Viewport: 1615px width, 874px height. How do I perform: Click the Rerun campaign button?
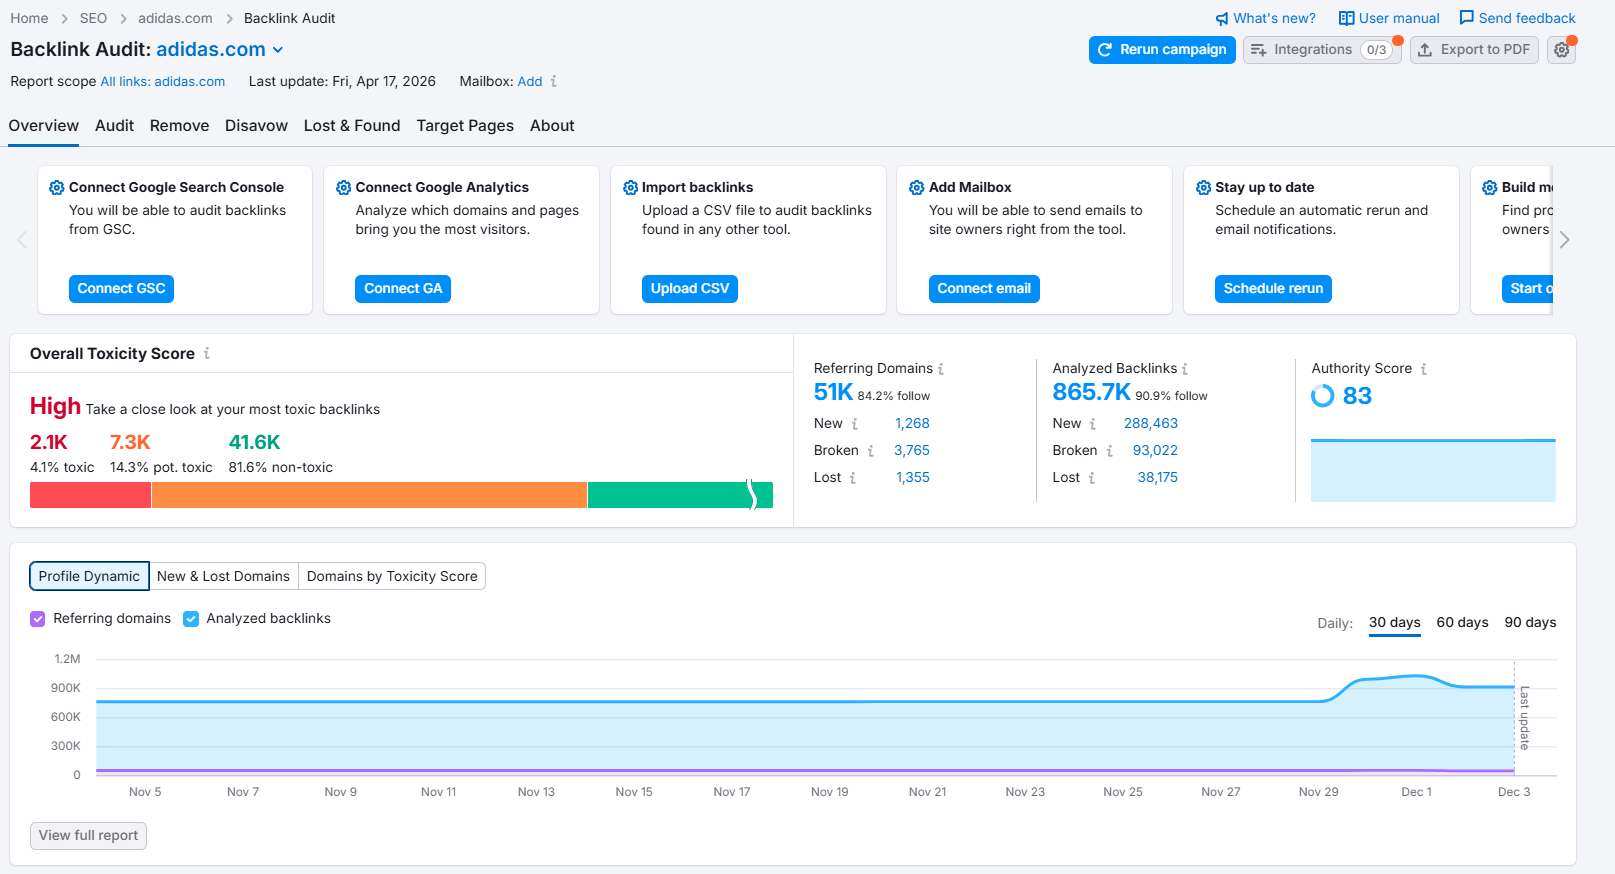point(1162,50)
